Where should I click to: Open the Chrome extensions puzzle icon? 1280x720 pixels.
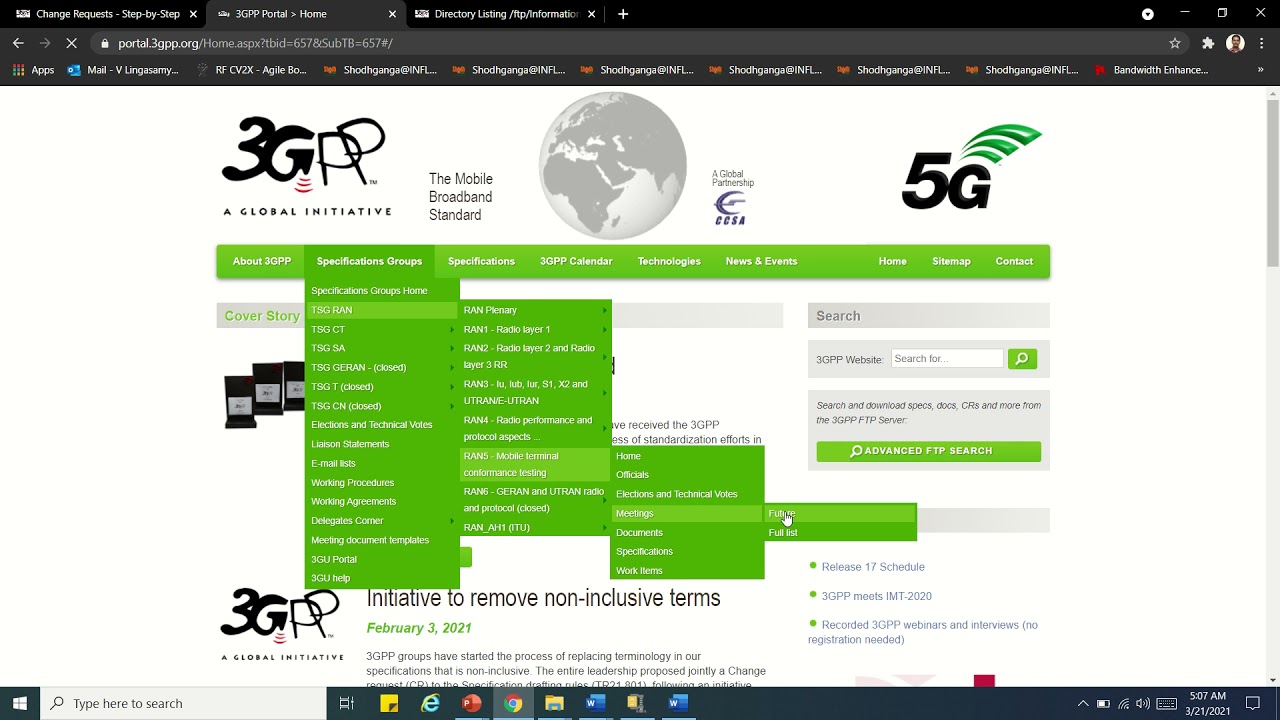click(x=1208, y=43)
